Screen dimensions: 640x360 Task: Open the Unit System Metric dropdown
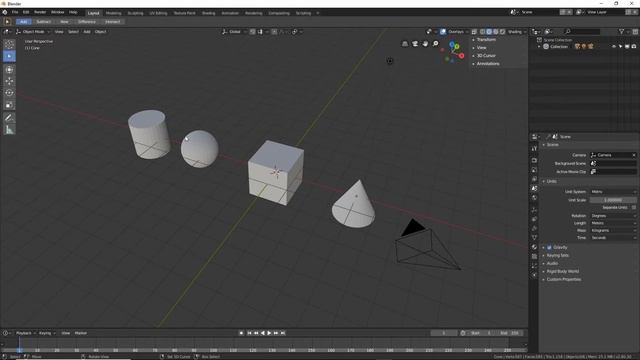(613, 191)
